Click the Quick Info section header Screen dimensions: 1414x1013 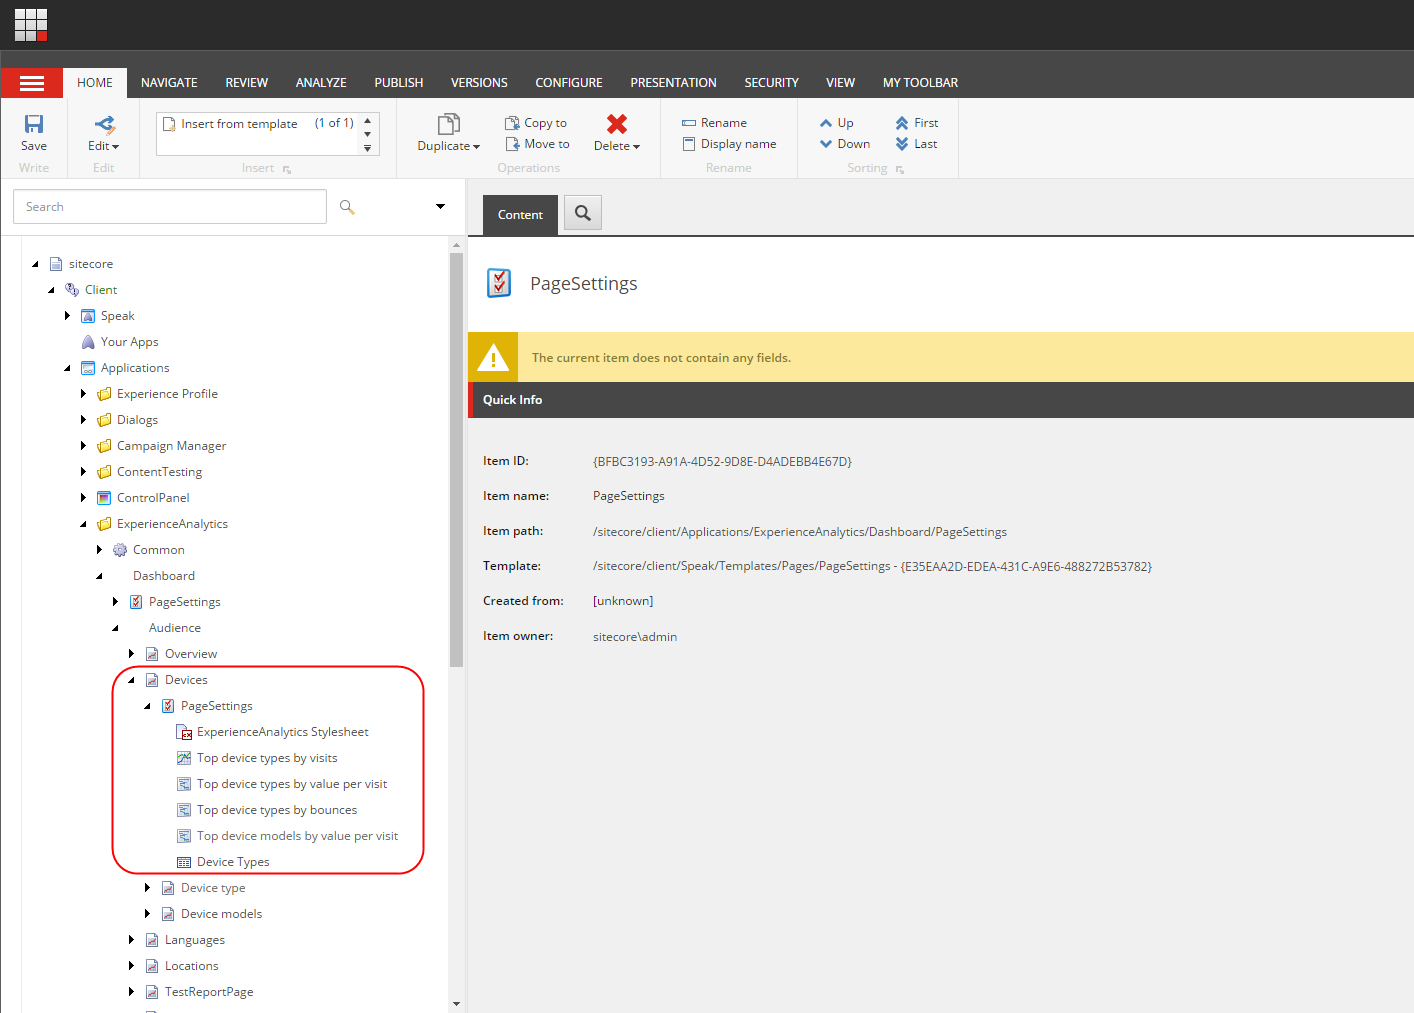[941, 400]
